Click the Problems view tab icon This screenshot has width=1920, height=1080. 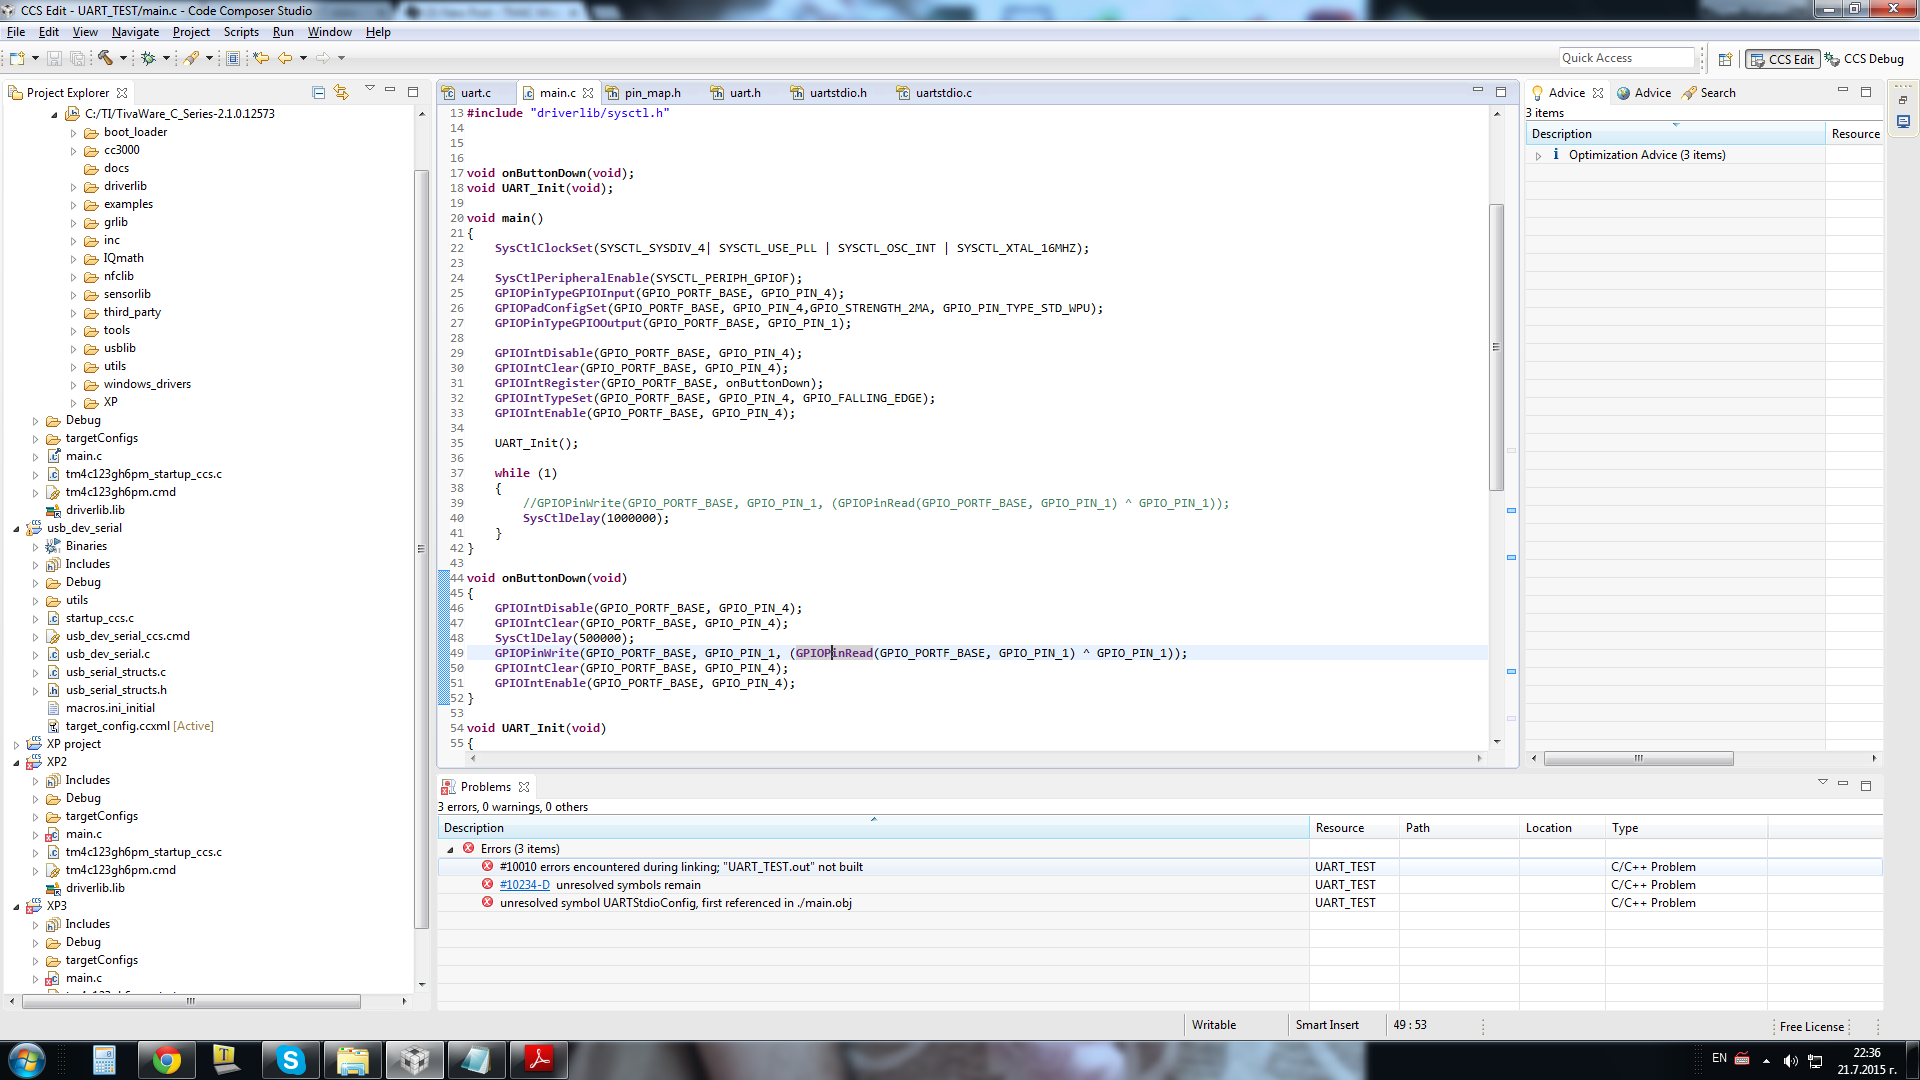[449, 787]
